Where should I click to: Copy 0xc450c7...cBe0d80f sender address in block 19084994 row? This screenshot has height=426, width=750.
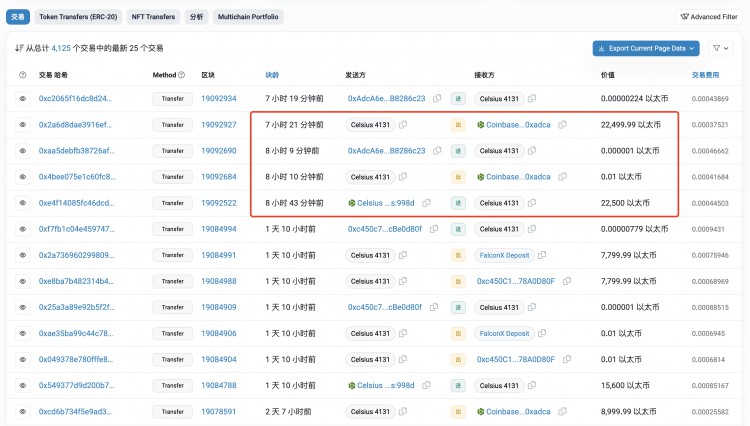[434, 229]
